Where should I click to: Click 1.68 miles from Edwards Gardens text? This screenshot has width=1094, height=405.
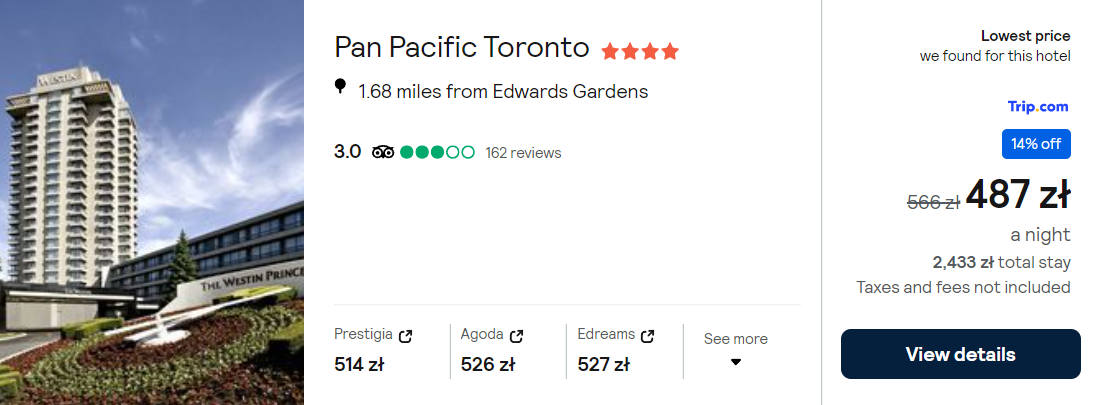coord(503,91)
